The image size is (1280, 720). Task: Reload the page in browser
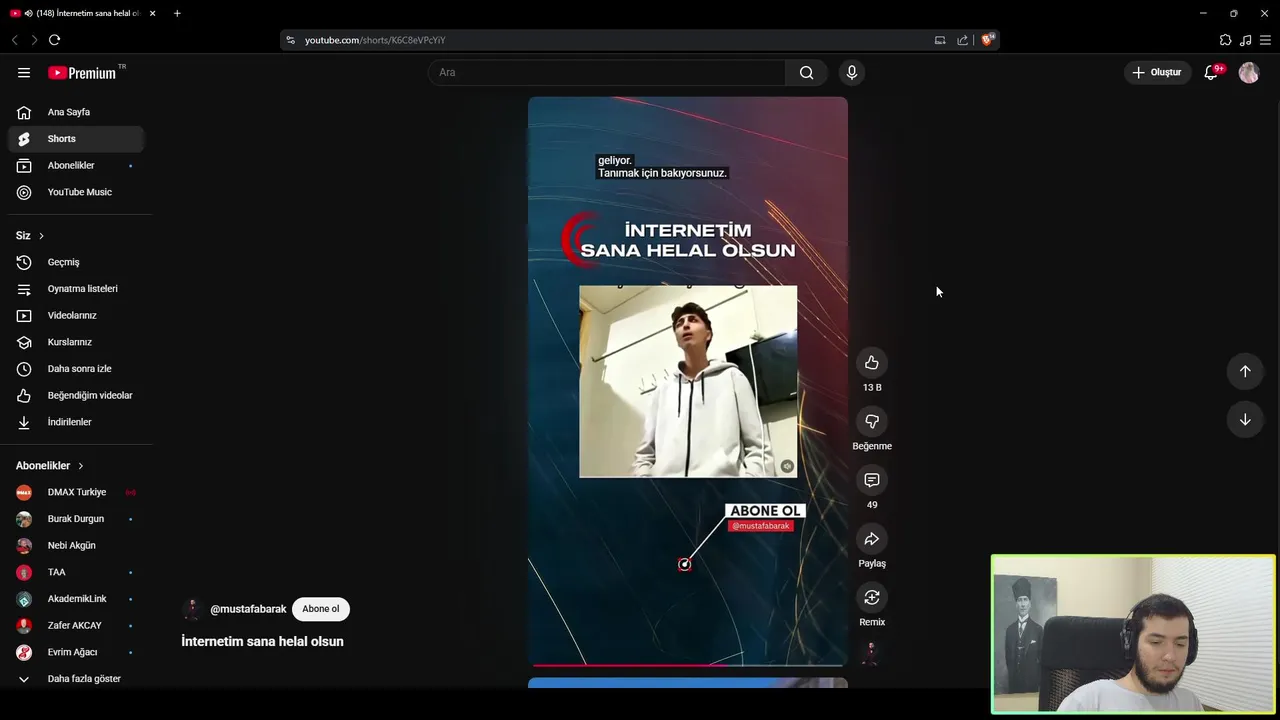[54, 40]
